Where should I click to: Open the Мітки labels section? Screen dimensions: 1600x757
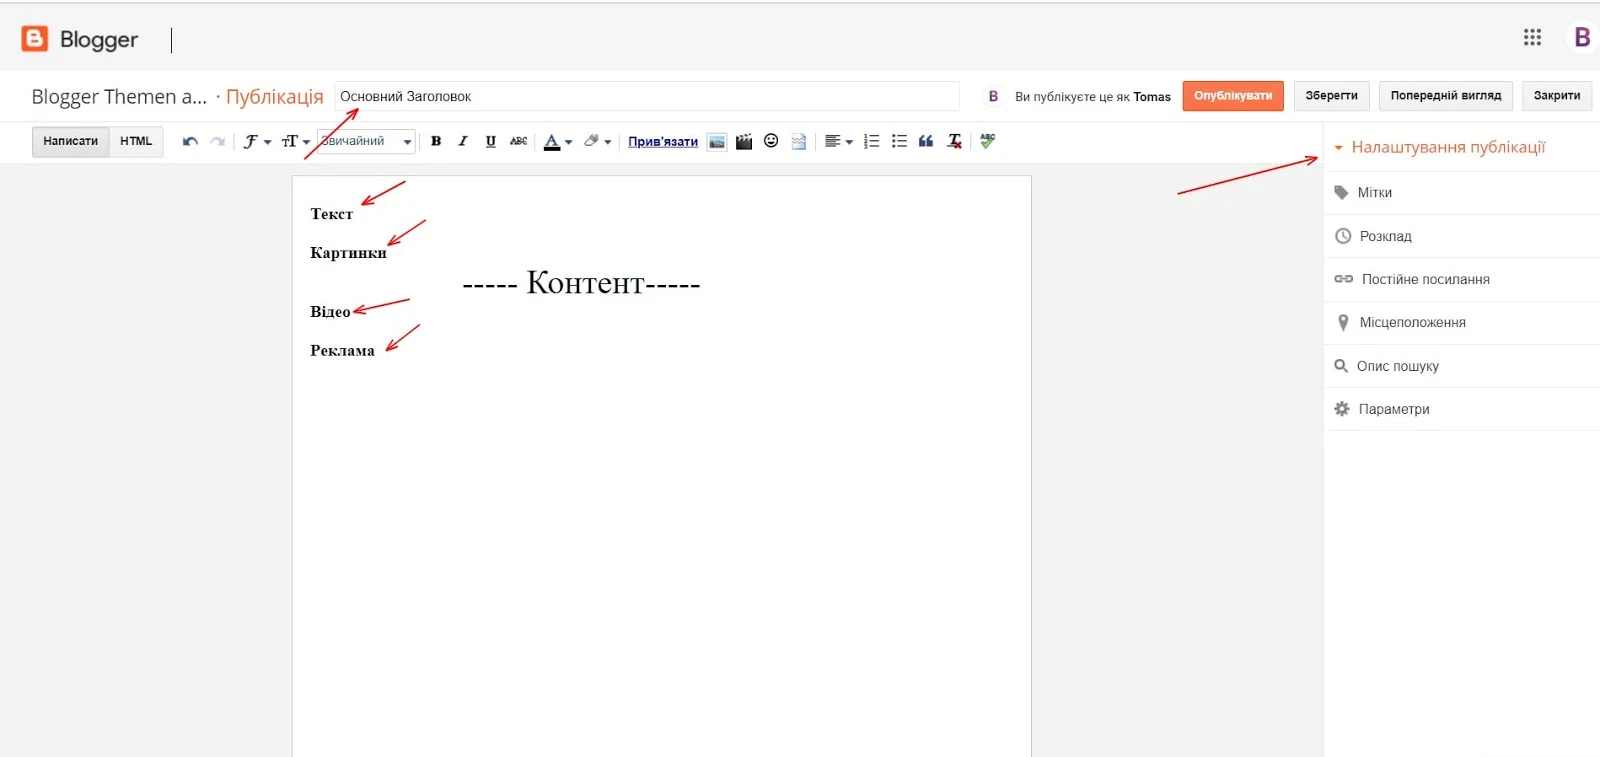[x=1462, y=192]
